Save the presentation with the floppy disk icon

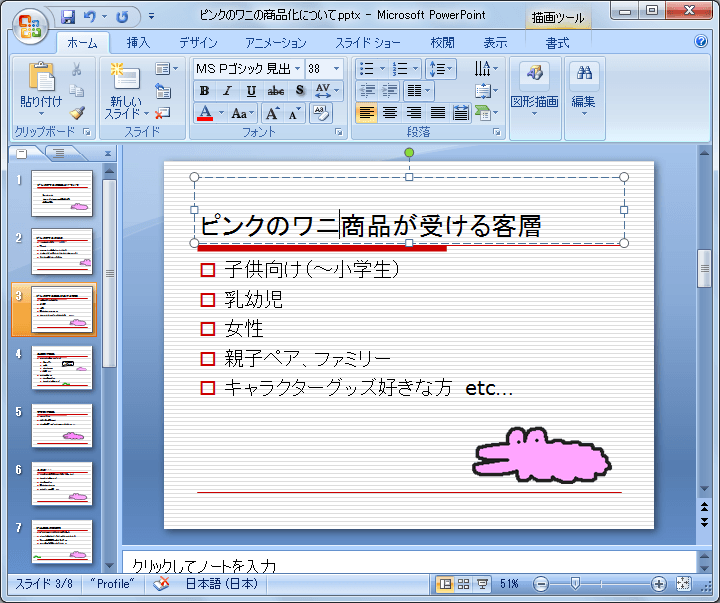(x=68, y=17)
